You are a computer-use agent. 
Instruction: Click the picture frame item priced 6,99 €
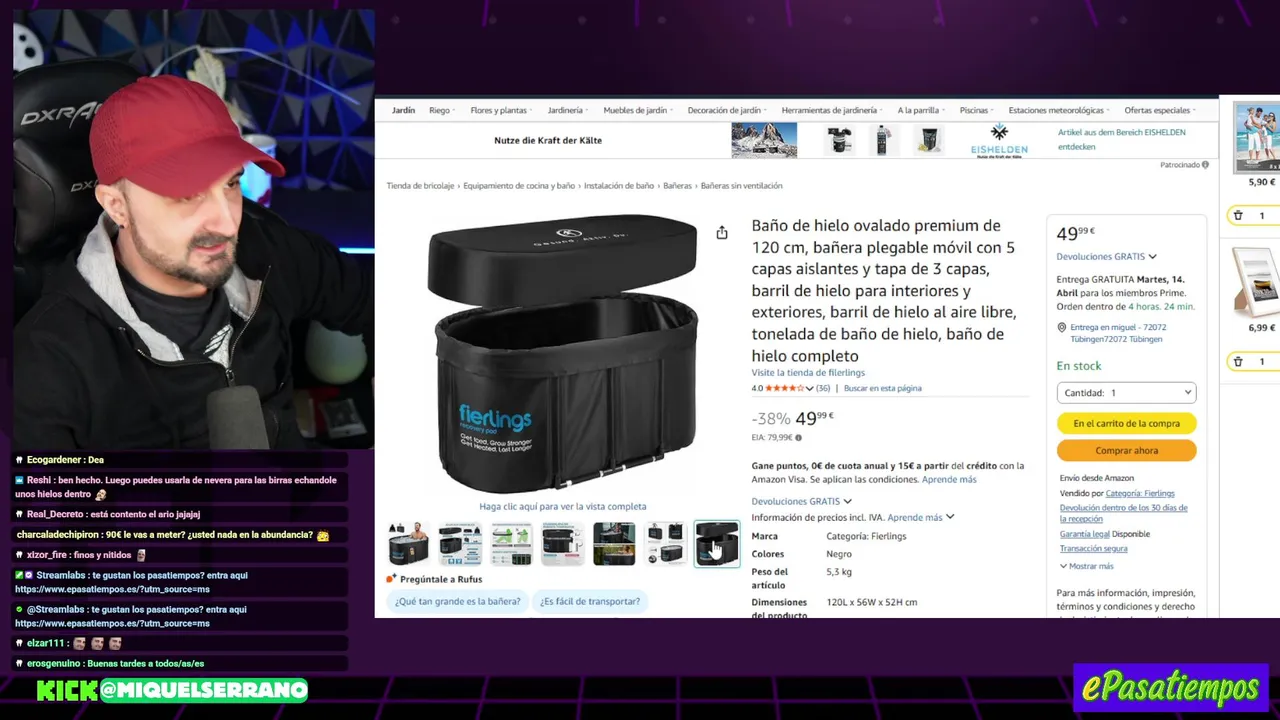1258,282
